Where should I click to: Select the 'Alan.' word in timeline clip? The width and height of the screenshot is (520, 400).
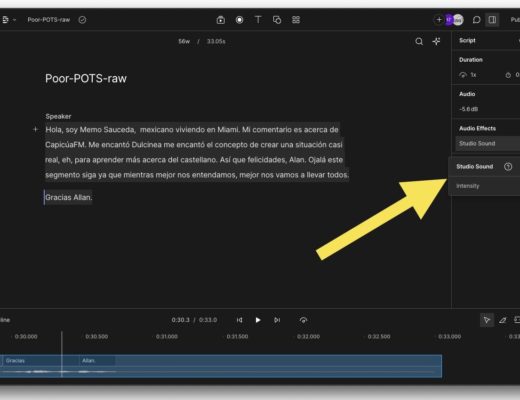(89, 361)
